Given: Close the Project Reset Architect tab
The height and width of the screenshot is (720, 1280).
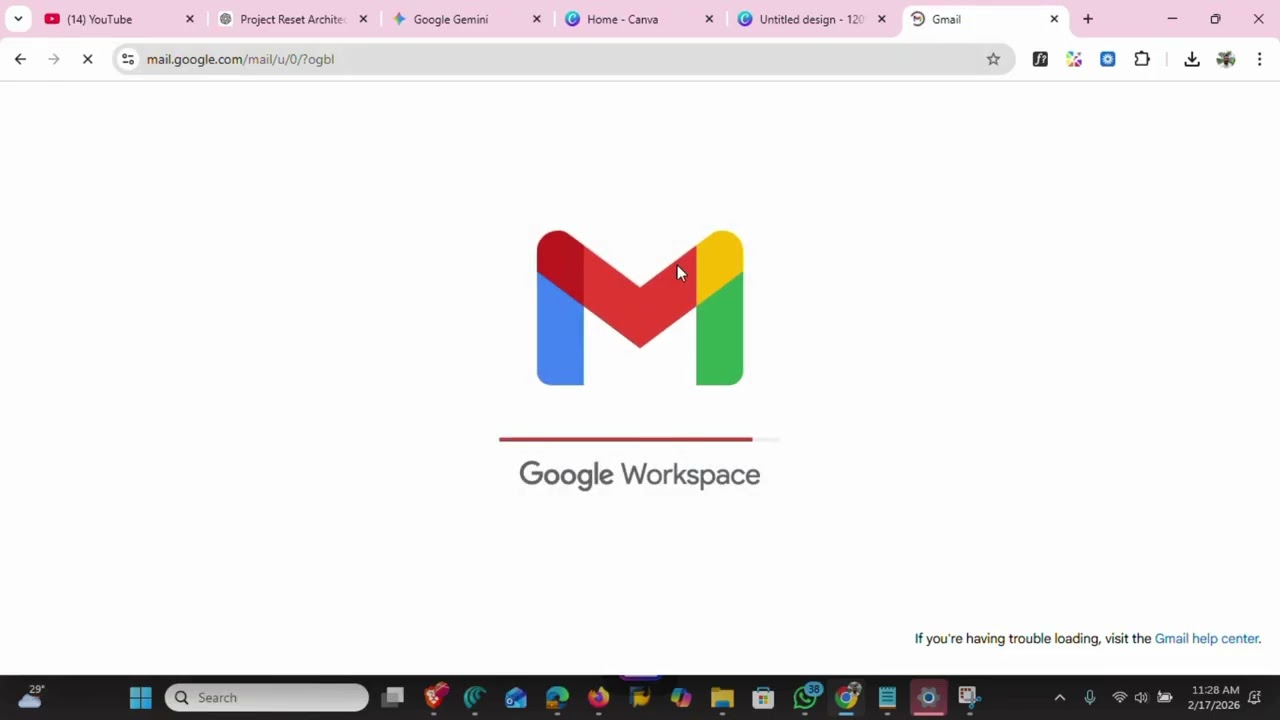Looking at the screenshot, I should (x=363, y=19).
